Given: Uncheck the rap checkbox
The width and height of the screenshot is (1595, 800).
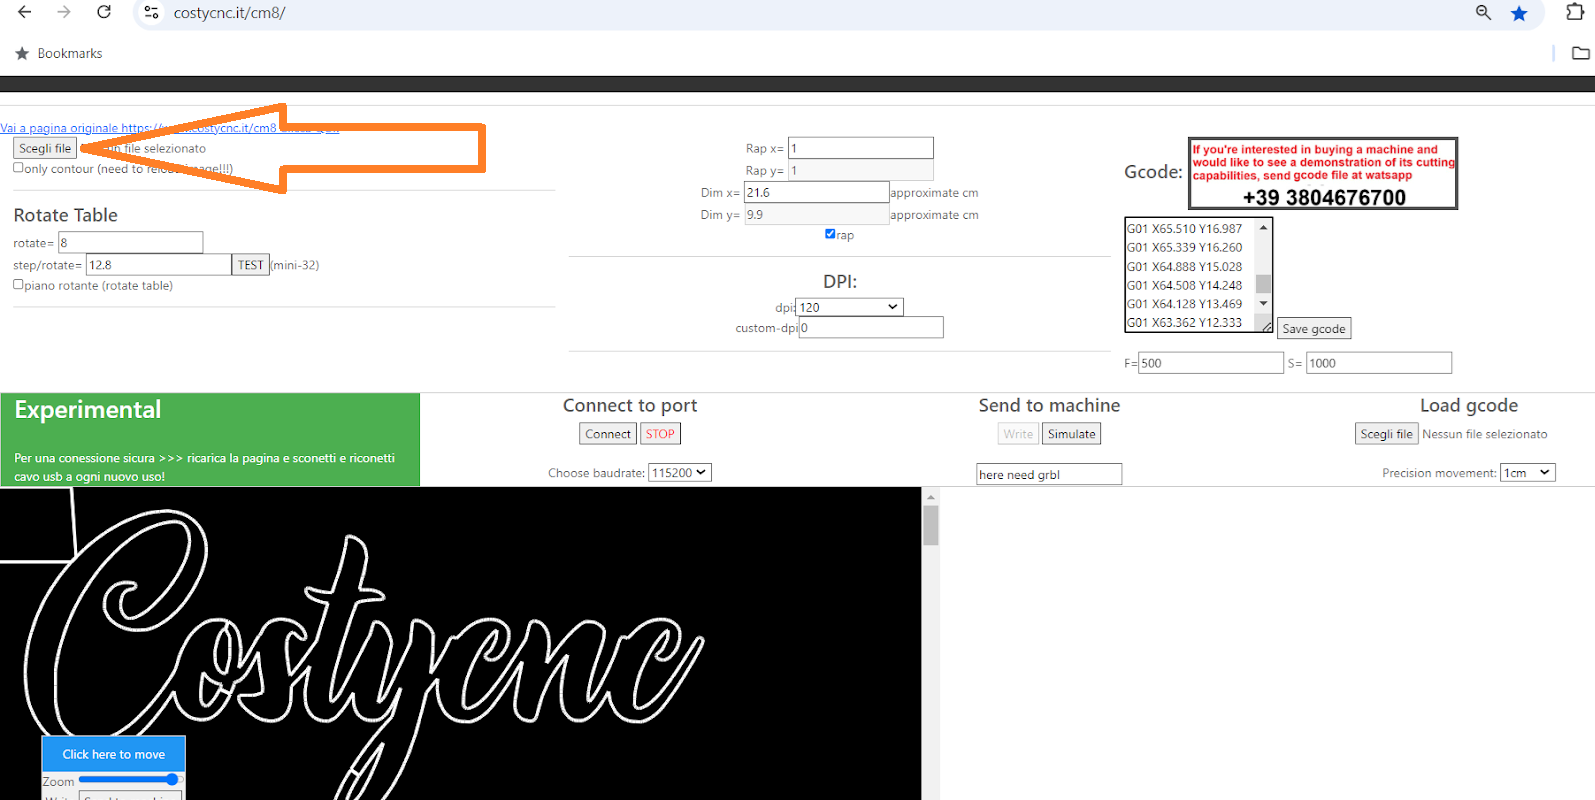Looking at the screenshot, I should click(x=830, y=233).
